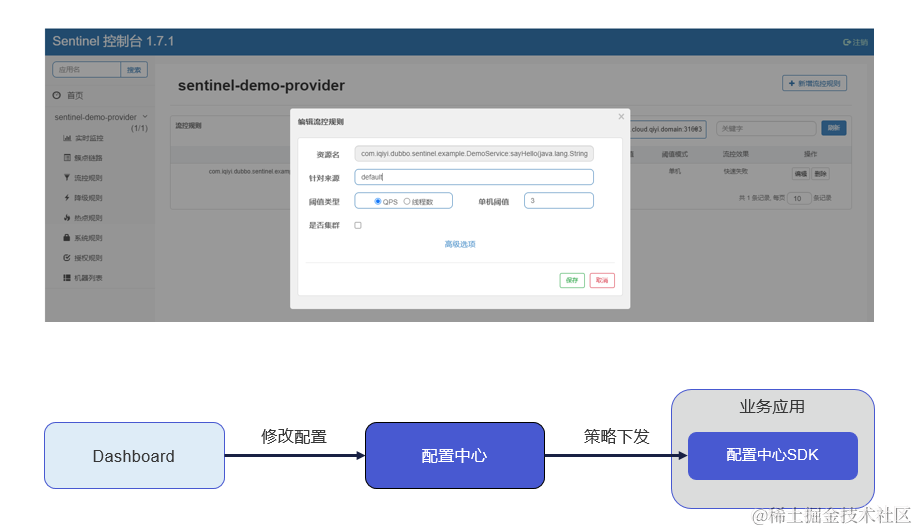Screen dimensions: 918x532
Task: Select 授权规则 check icon item
Action: coord(83,258)
